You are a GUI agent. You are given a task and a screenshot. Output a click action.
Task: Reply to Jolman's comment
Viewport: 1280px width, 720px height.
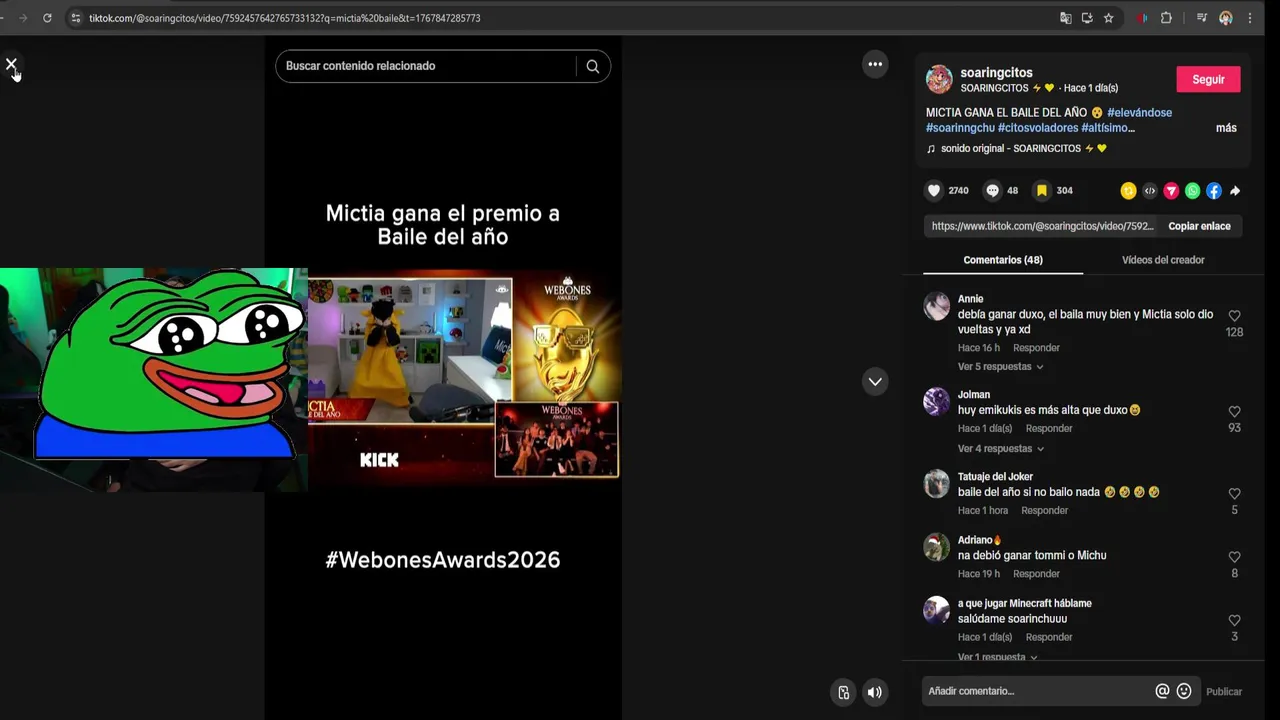[1049, 429]
